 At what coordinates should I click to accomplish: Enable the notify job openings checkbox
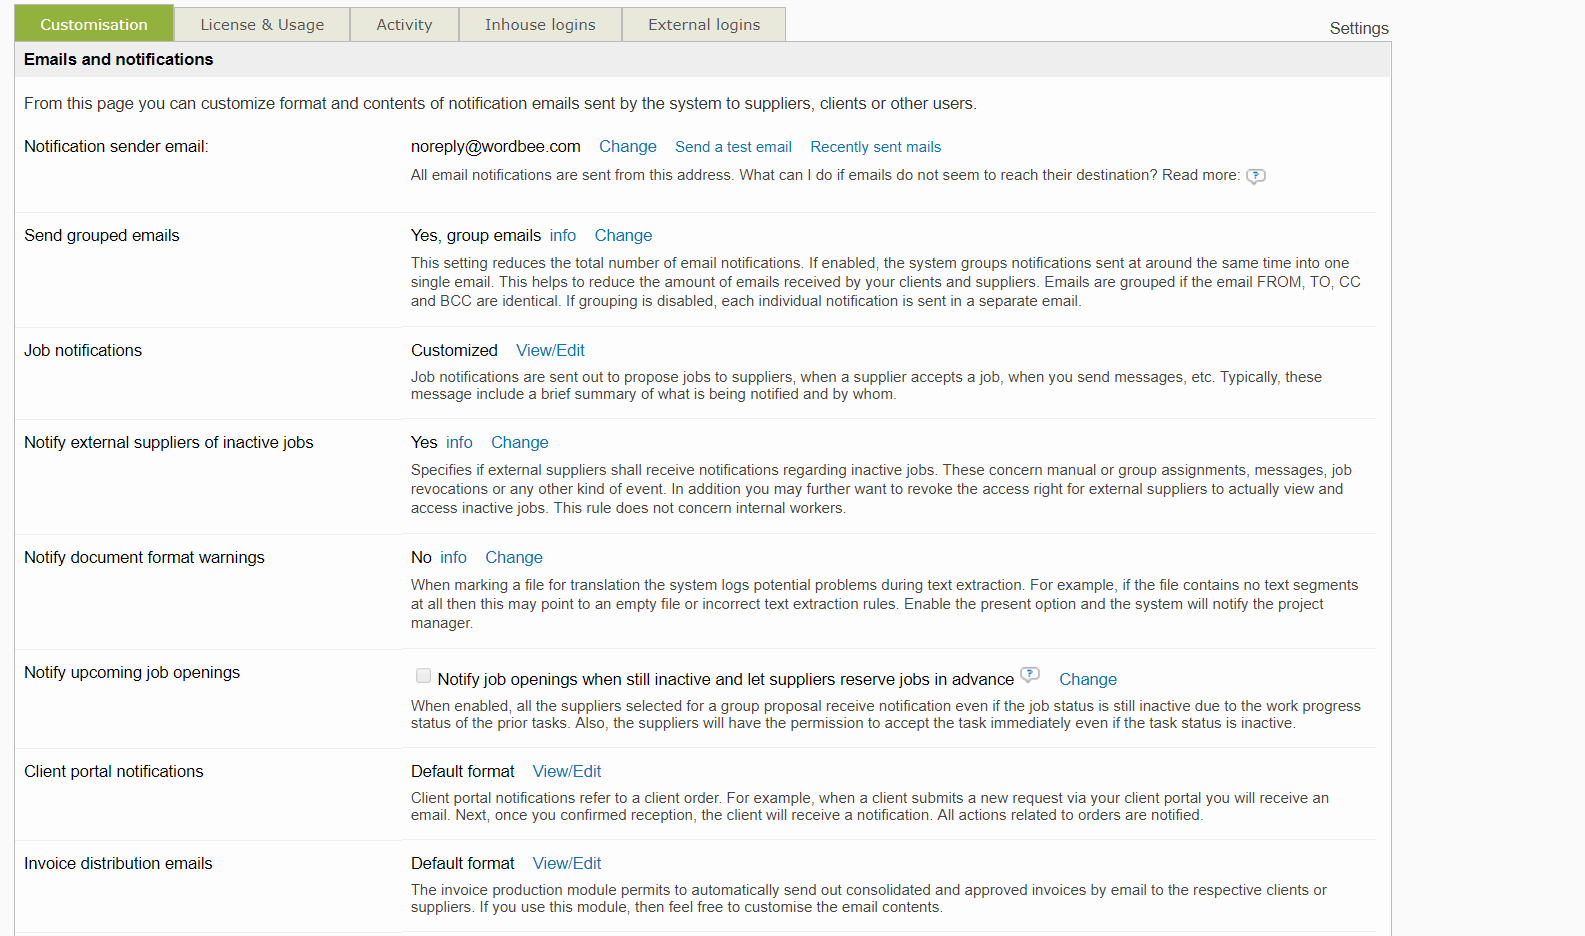(x=424, y=676)
